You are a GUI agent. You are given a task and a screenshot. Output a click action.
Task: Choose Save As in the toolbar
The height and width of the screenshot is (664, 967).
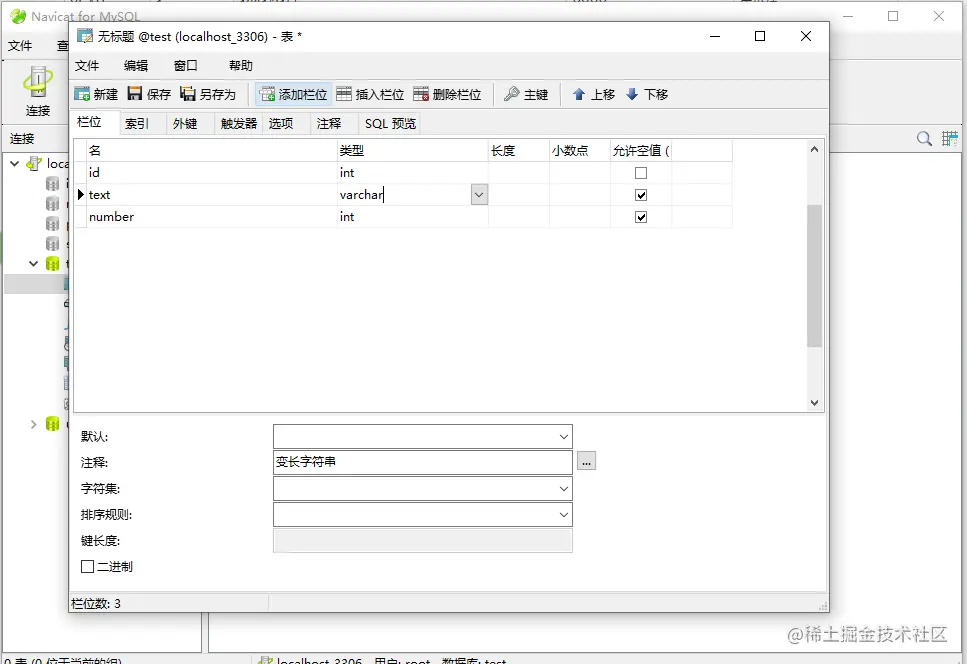(208, 94)
